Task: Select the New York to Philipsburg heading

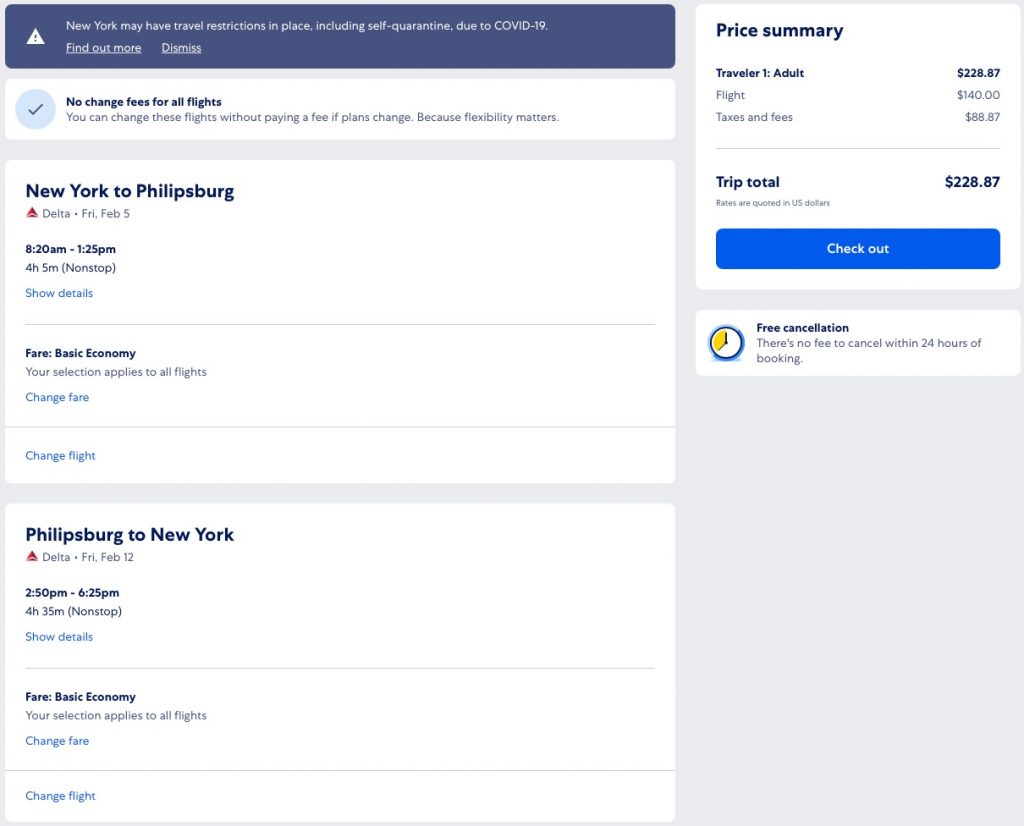Action: tap(130, 191)
